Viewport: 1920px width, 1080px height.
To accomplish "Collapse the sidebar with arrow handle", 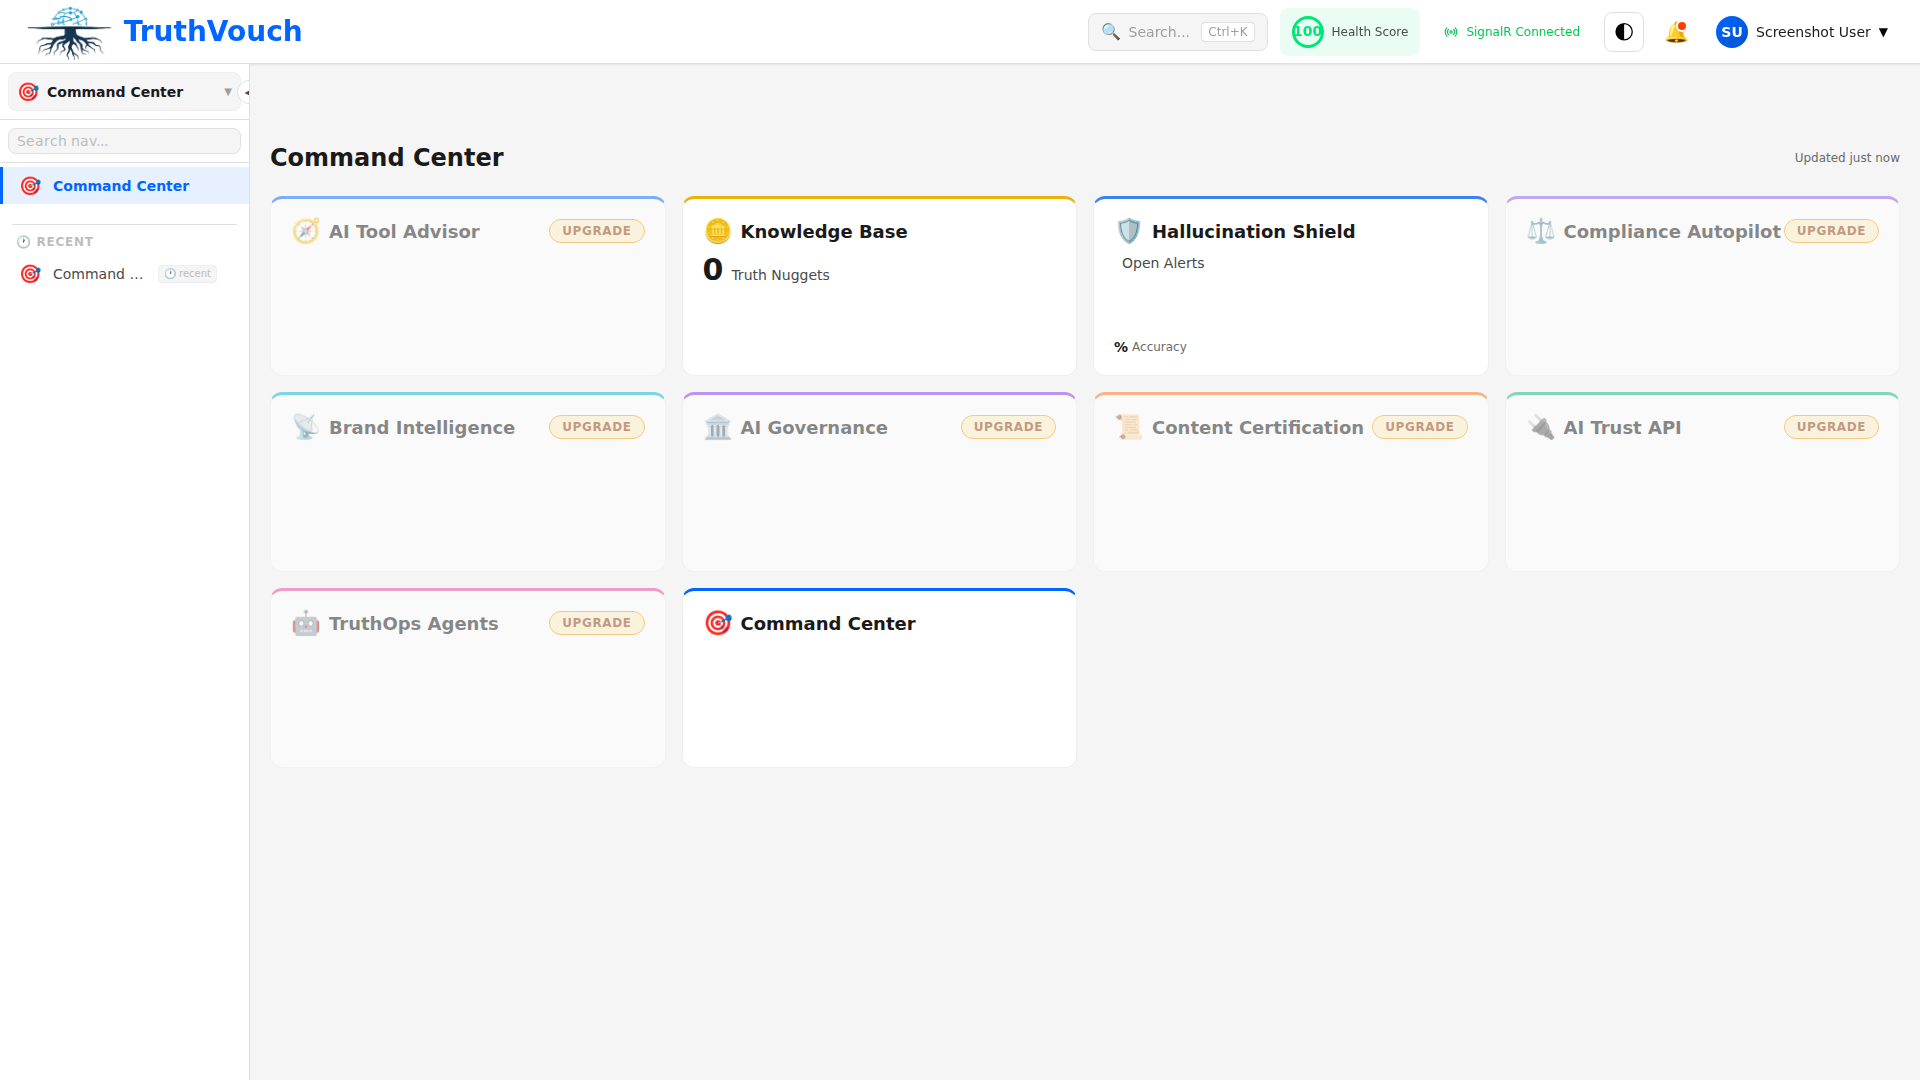I will point(246,92).
